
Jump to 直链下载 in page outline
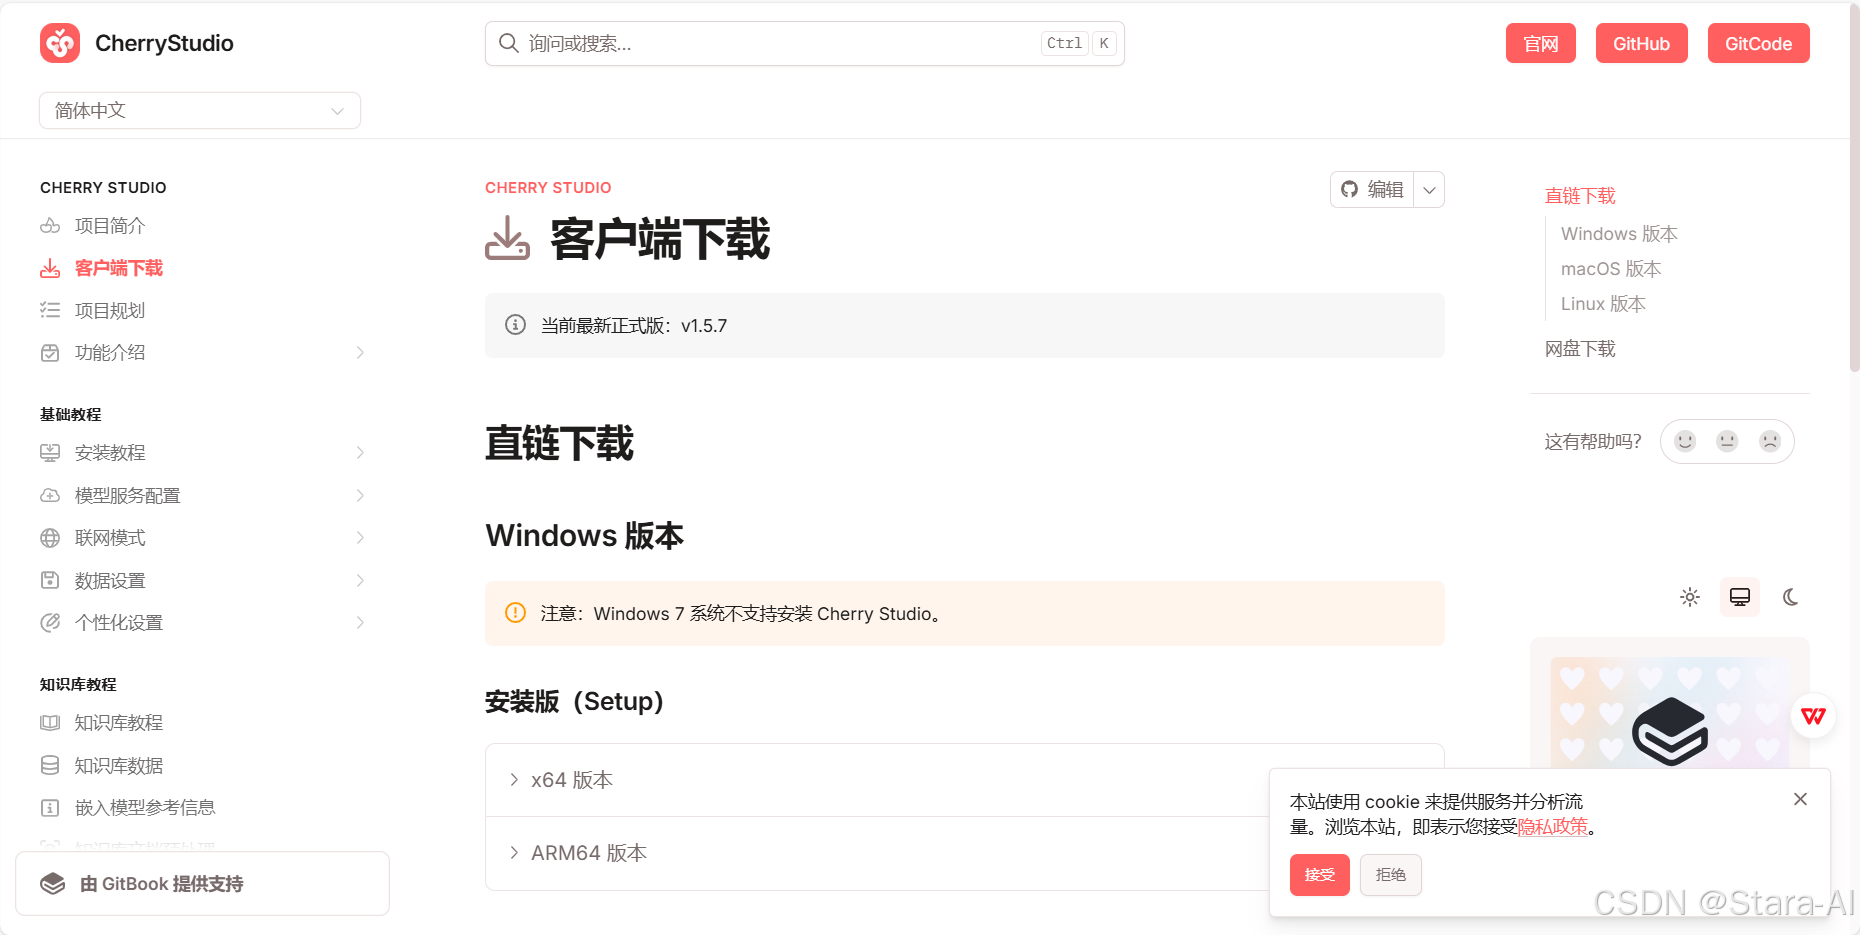[1580, 196]
